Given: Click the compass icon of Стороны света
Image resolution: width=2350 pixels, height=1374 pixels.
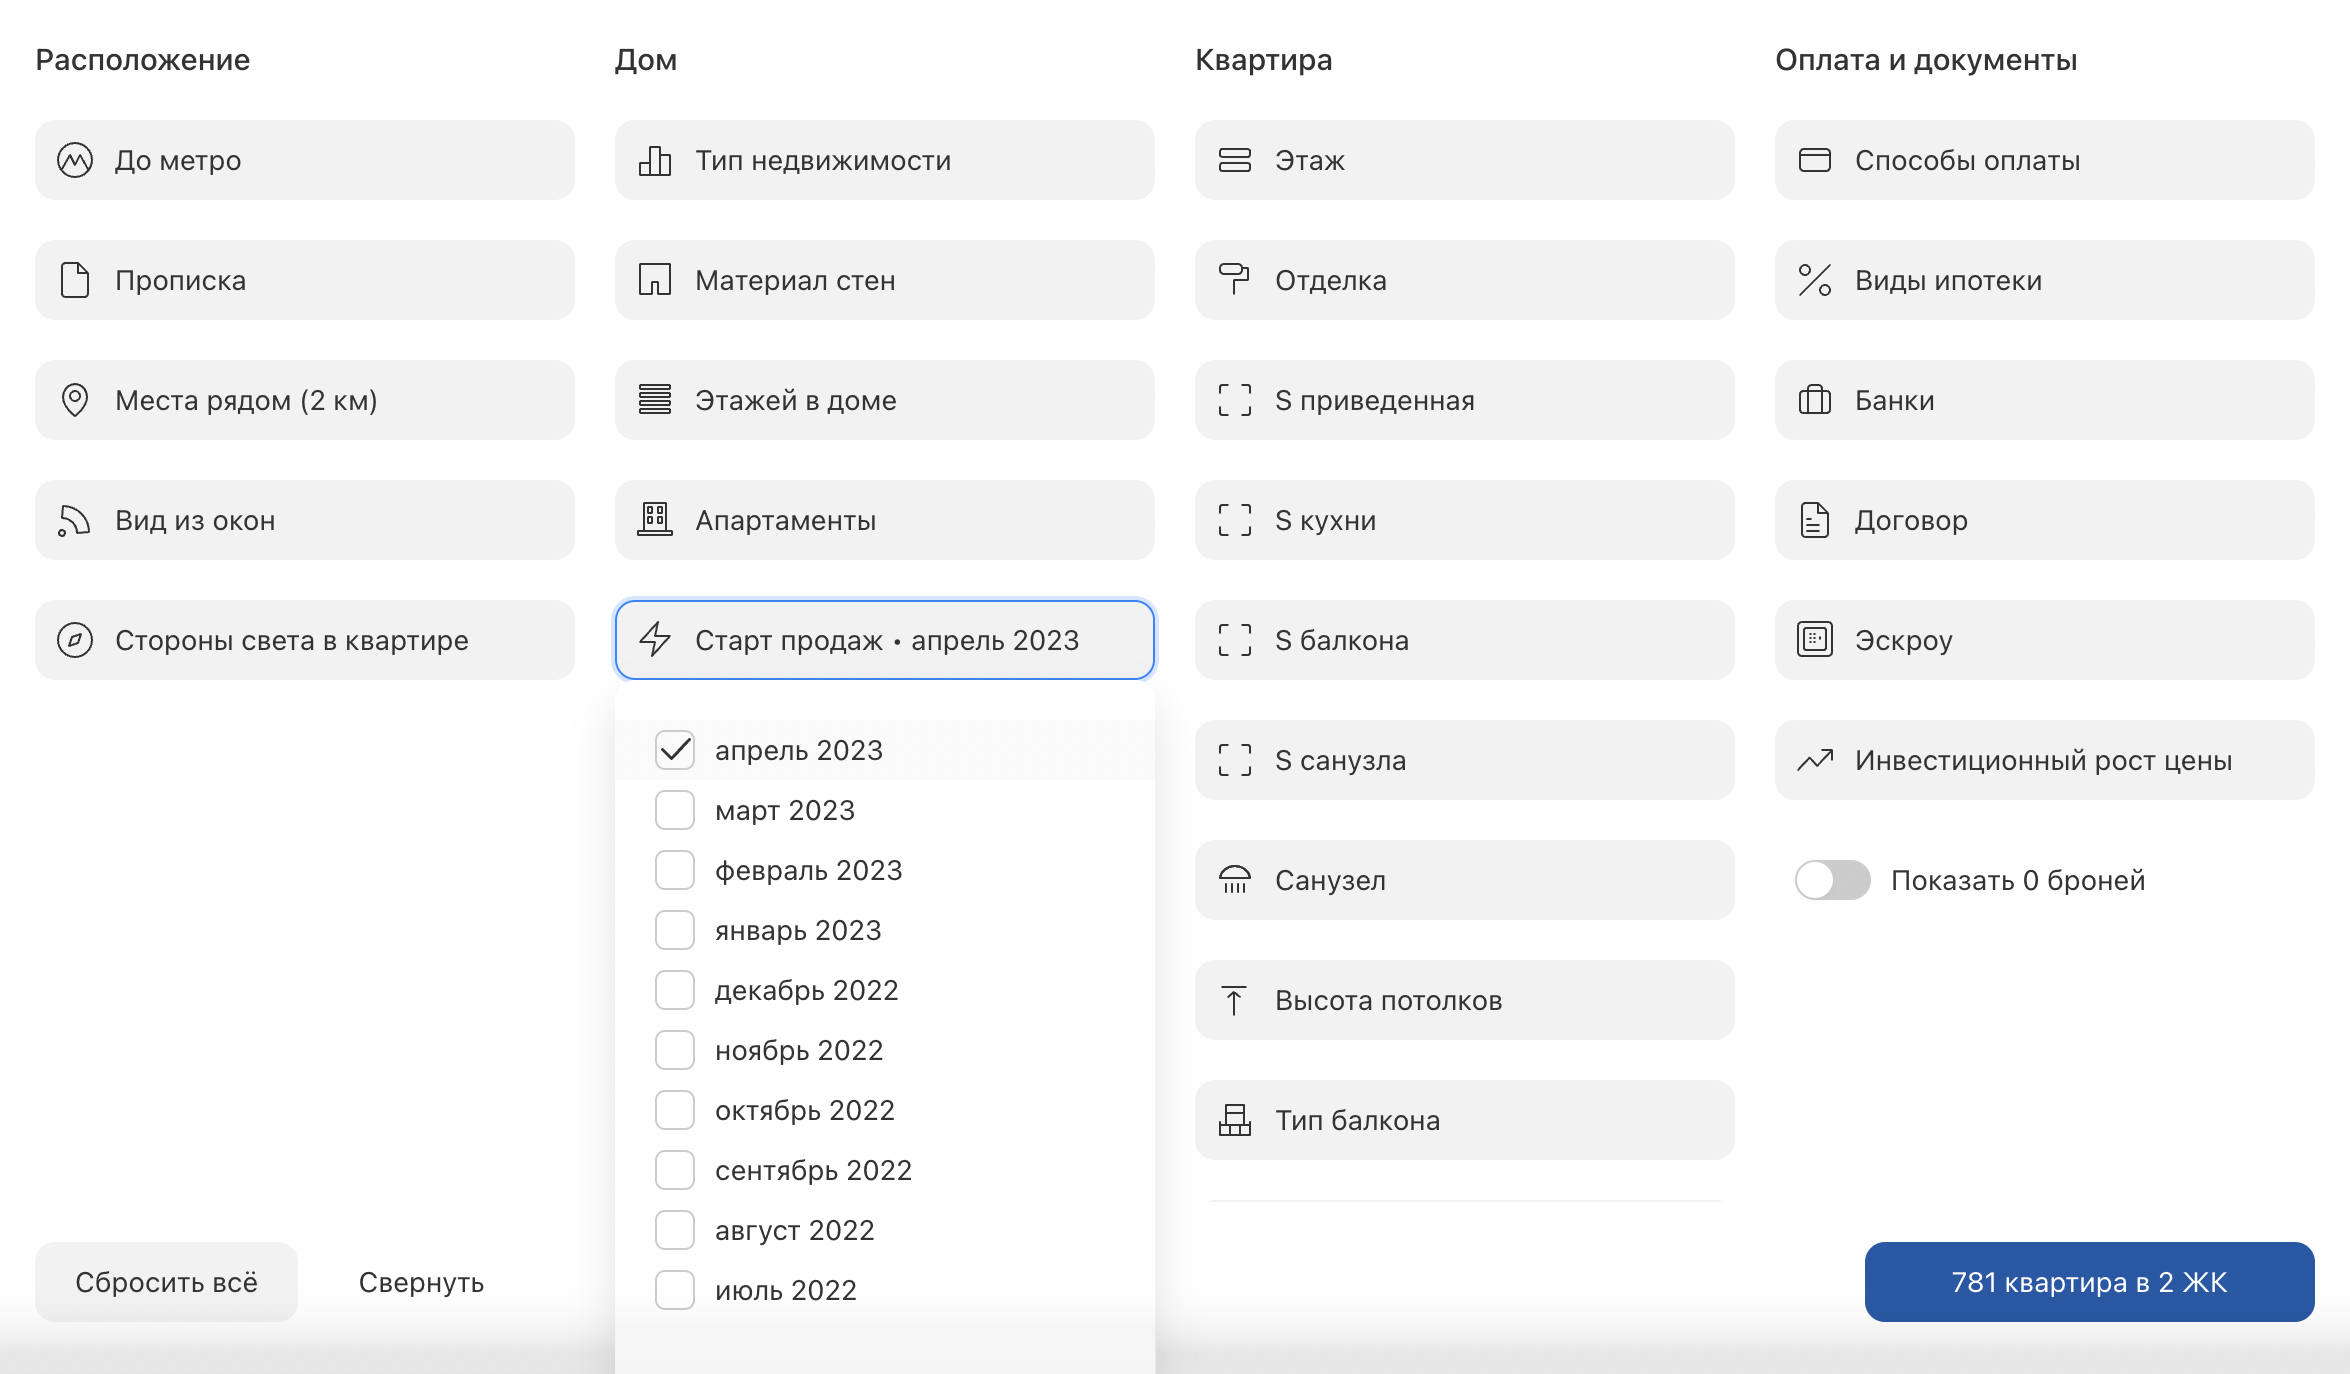Looking at the screenshot, I should pyautogui.click(x=75, y=640).
